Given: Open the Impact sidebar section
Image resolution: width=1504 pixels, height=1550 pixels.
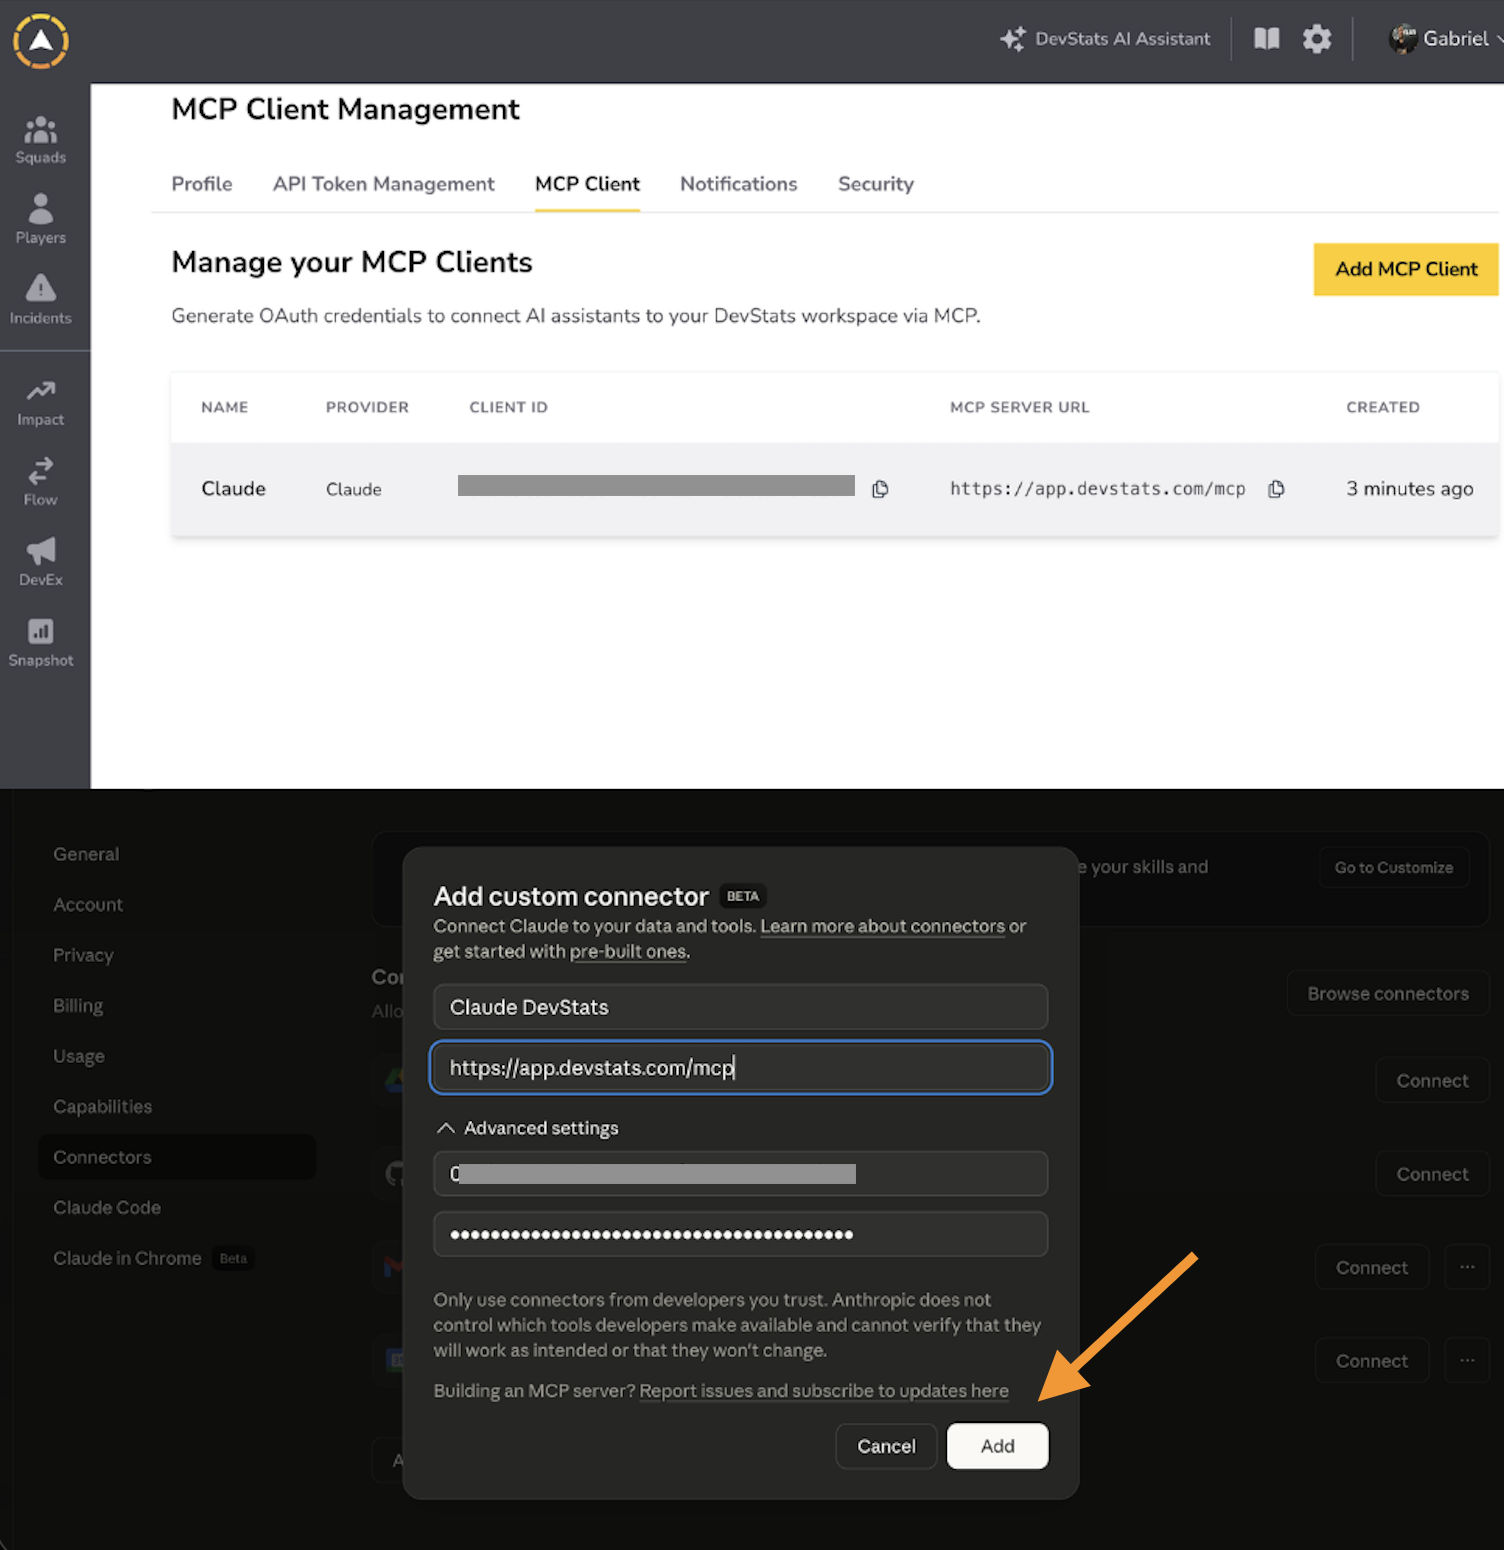Looking at the screenshot, I should [41, 403].
